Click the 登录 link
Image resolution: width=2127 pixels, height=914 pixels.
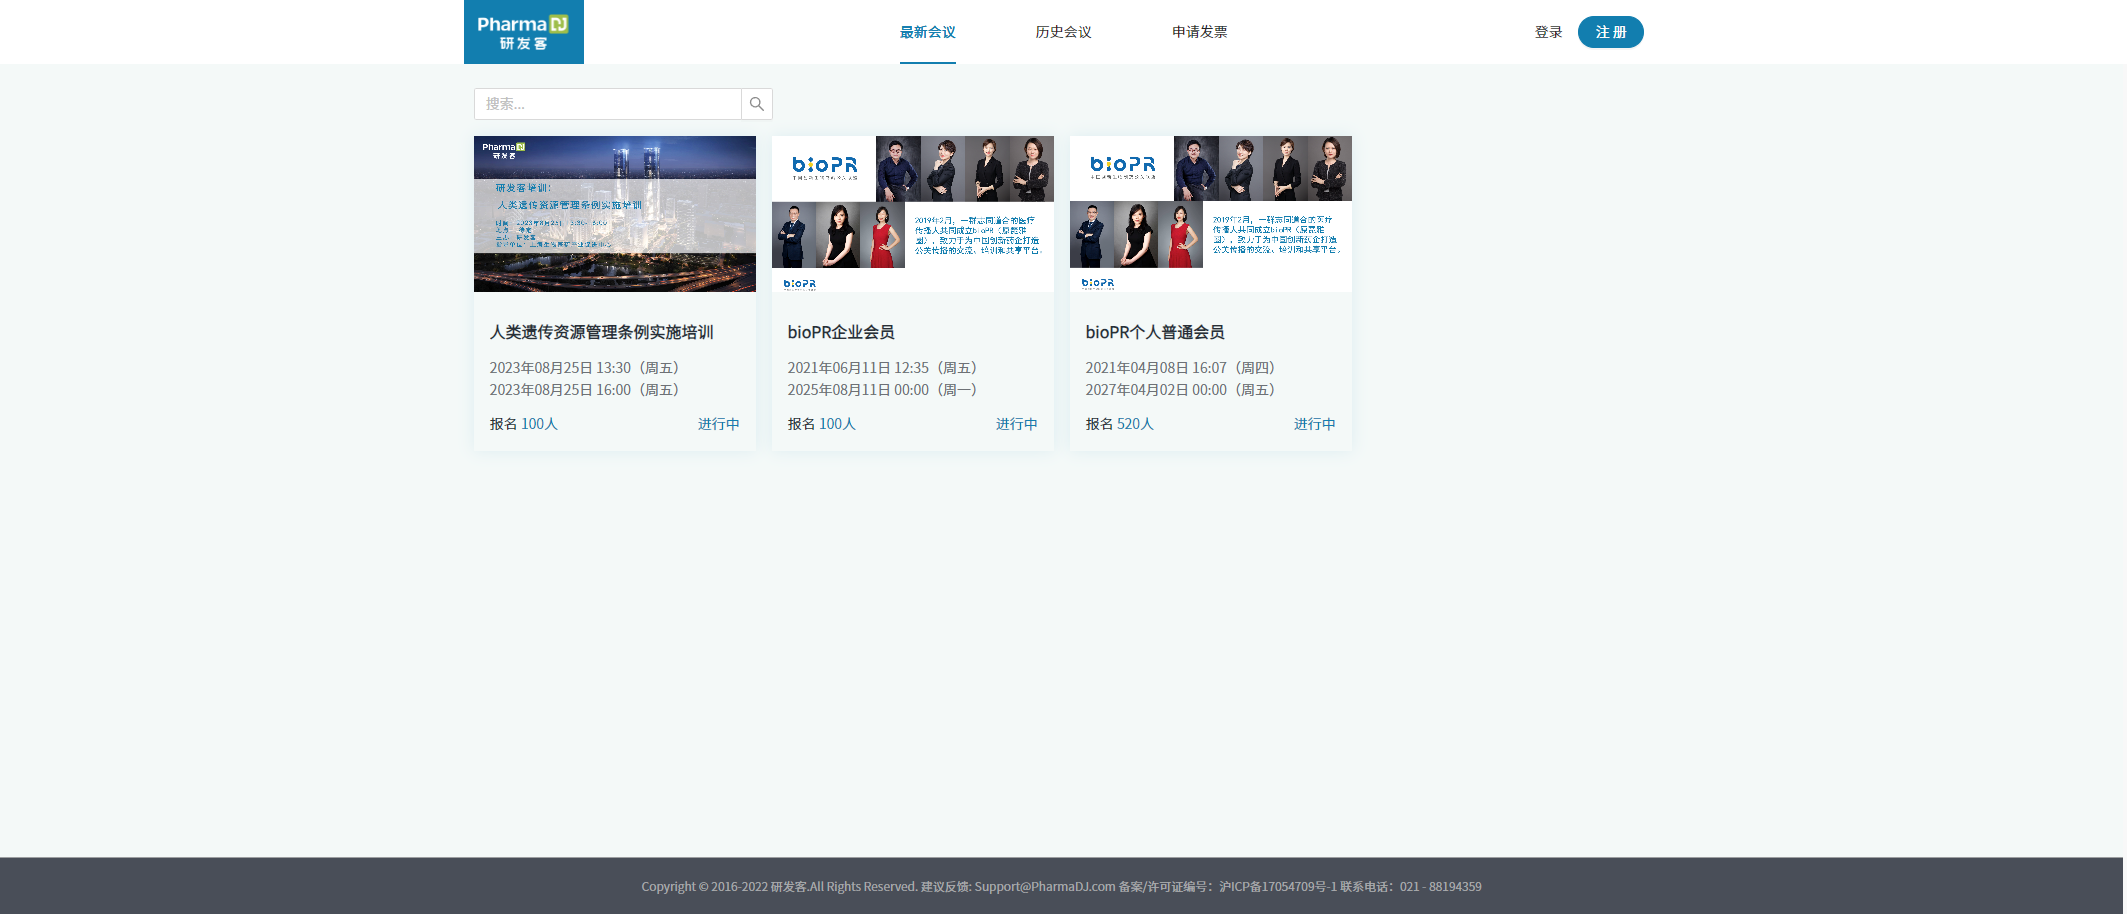1548,32
